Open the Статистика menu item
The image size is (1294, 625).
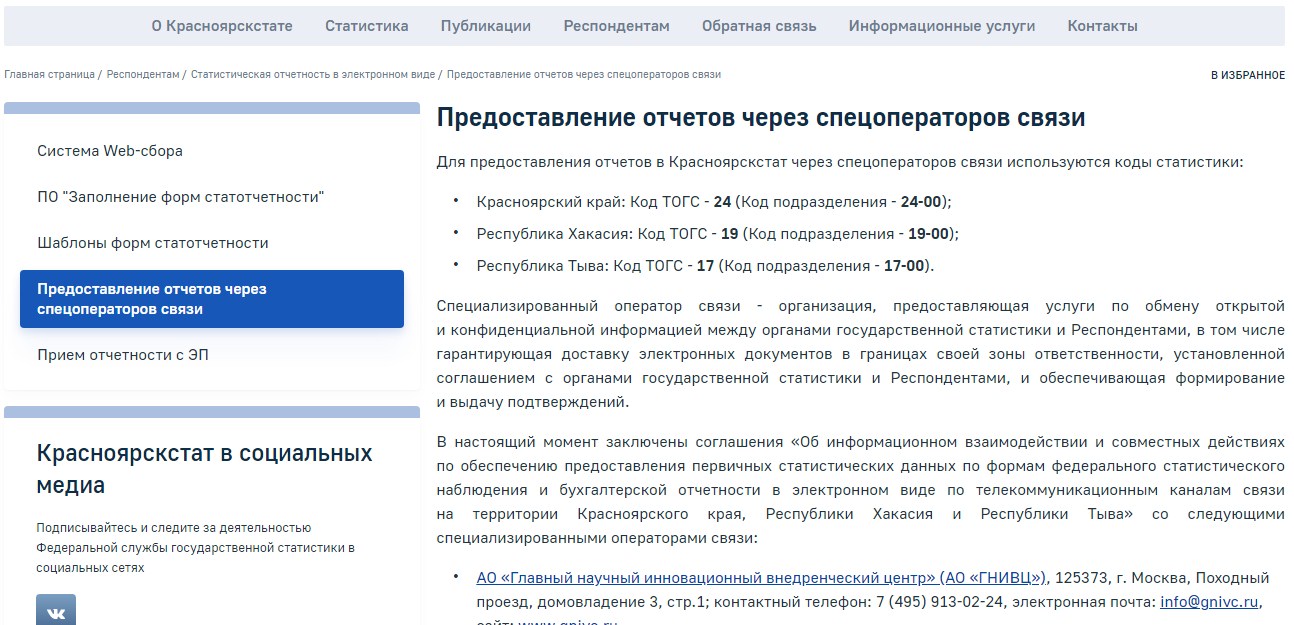coord(366,26)
